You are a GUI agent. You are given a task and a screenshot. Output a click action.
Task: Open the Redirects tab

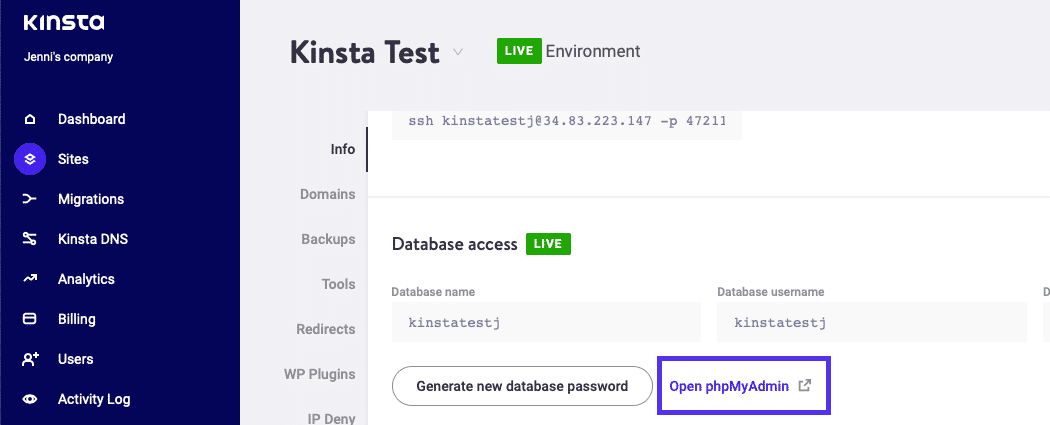[x=326, y=329]
